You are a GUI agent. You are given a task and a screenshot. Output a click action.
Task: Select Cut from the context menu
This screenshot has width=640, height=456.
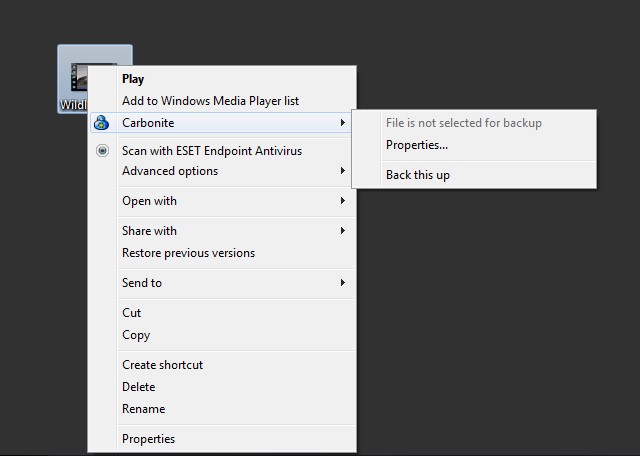pyautogui.click(x=131, y=313)
